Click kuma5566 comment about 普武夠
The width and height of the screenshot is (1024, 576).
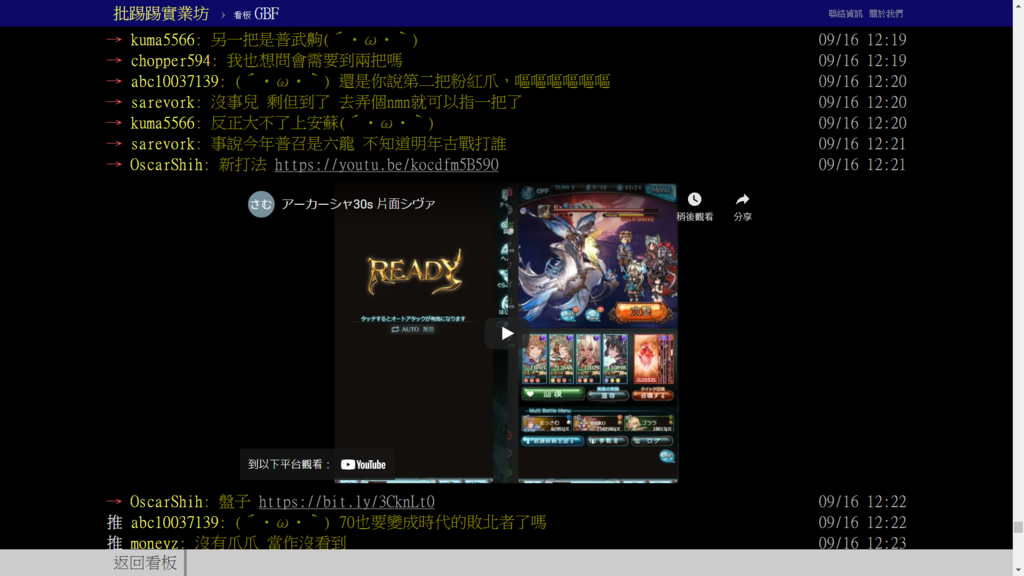[x=314, y=40]
